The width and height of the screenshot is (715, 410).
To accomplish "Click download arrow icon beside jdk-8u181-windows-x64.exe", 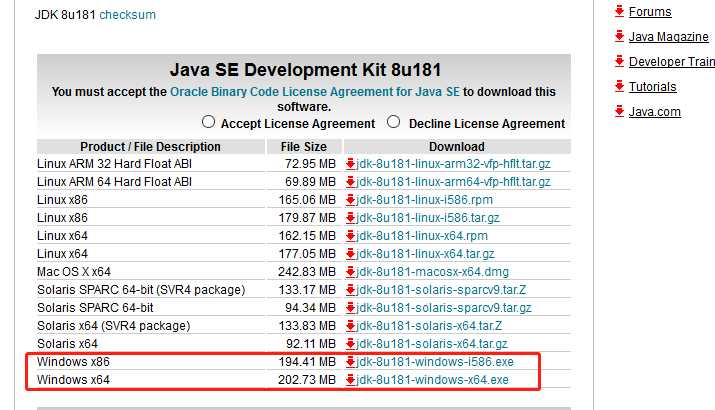I will [350, 380].
